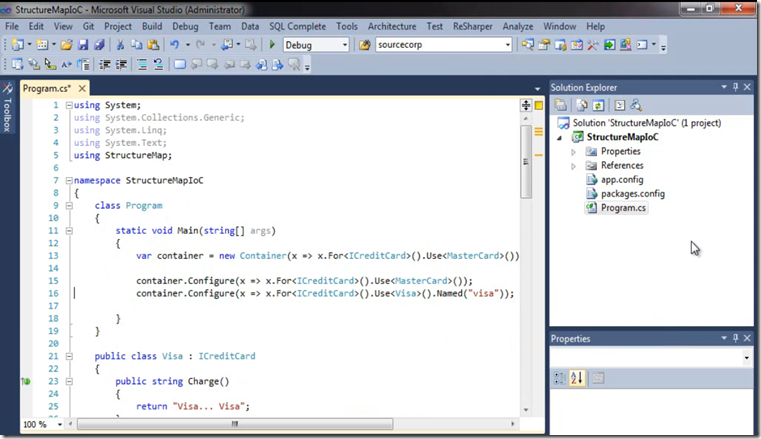Expand the Properties folder node
761x439 pixels.
(x=573, y=152)
